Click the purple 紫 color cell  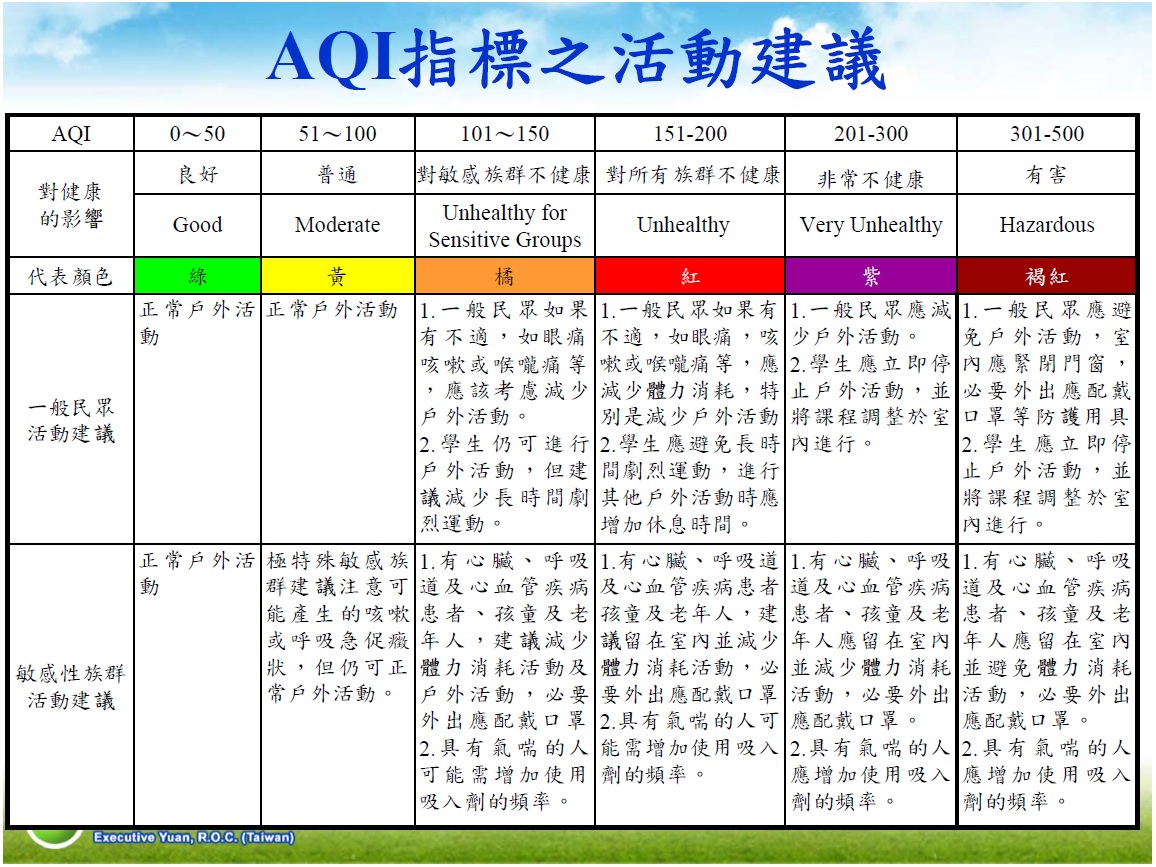point(870,276)
